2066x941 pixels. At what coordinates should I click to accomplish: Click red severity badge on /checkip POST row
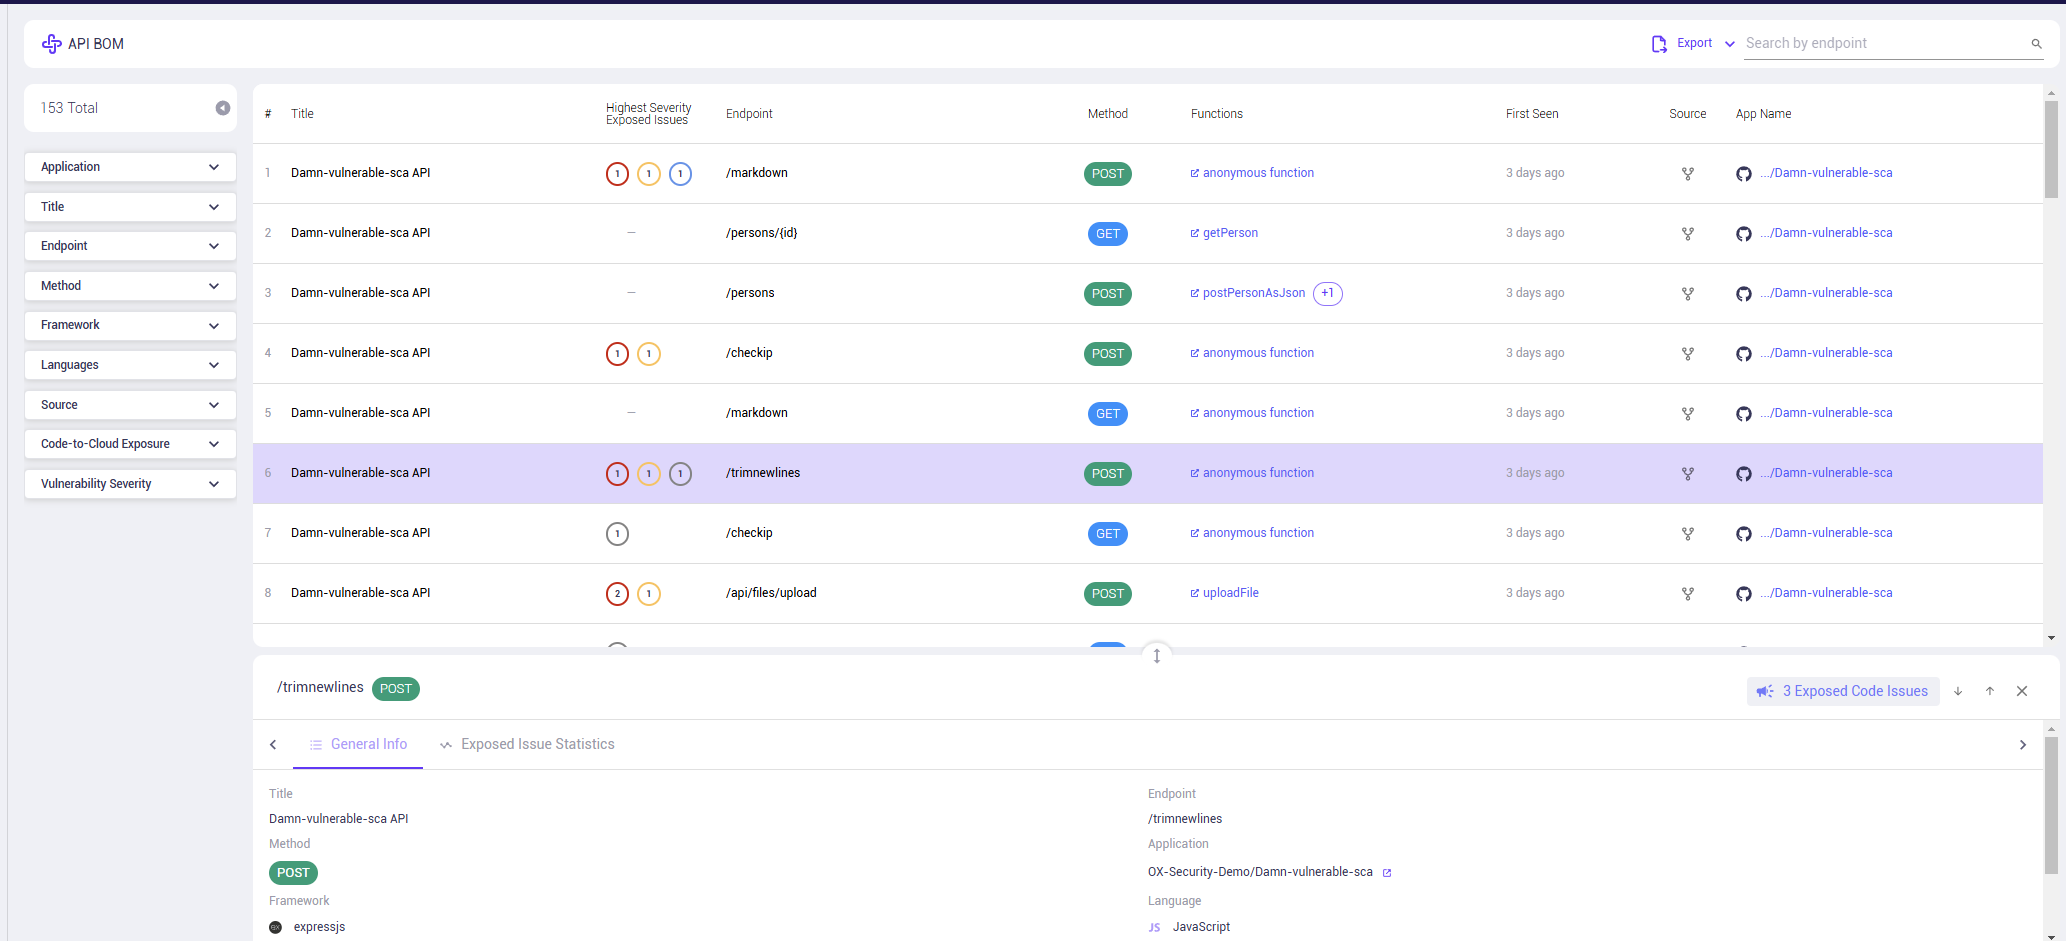click(x=618, y=354)
